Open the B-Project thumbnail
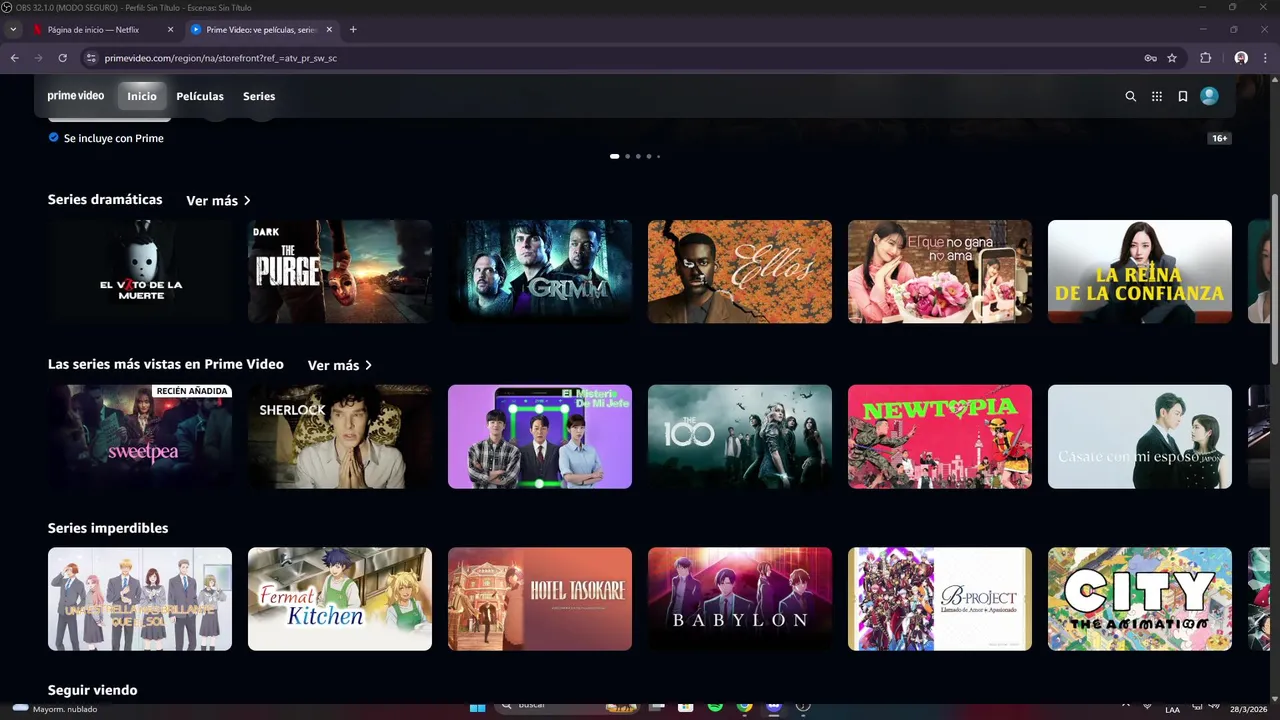 coord(940,599)
